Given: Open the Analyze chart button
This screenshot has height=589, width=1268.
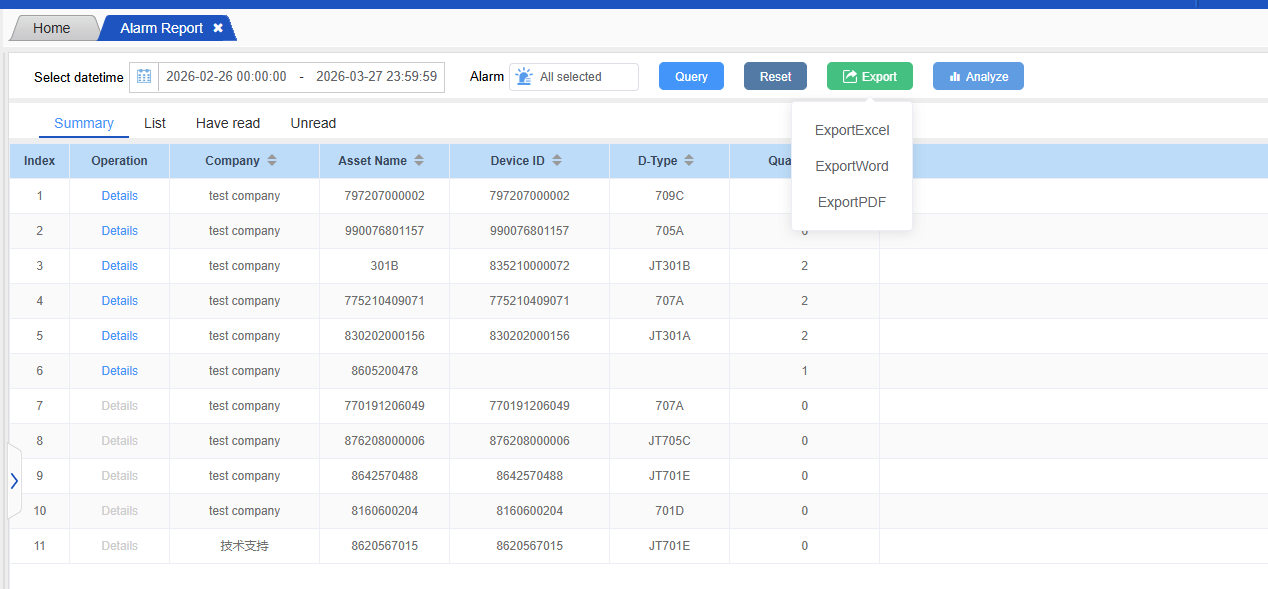Looking at the screenshot, I should 978,77.
